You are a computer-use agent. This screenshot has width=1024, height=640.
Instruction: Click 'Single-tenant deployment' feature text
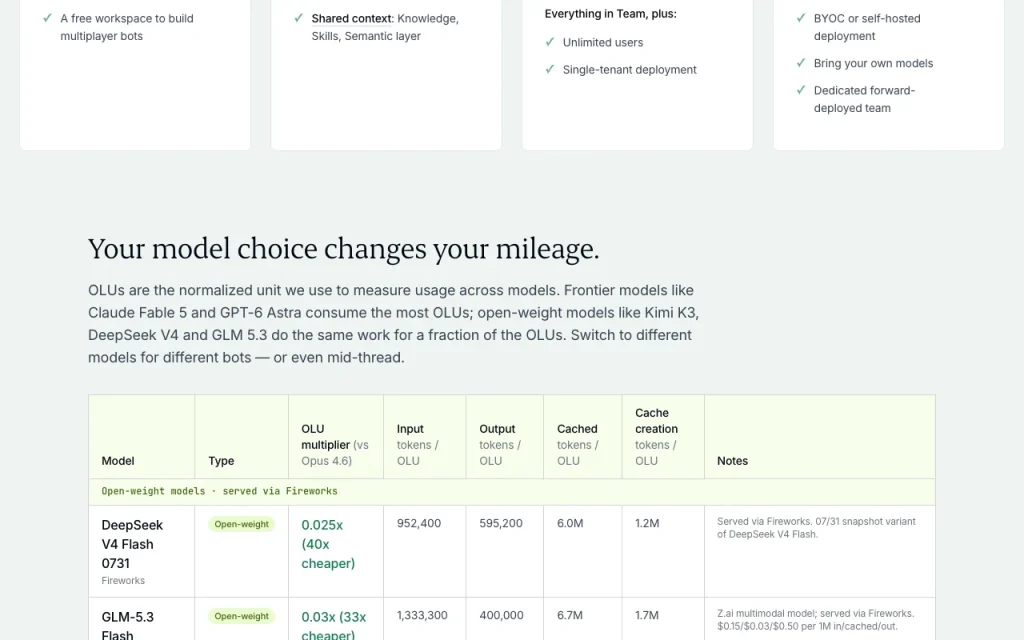click(630, 70)
